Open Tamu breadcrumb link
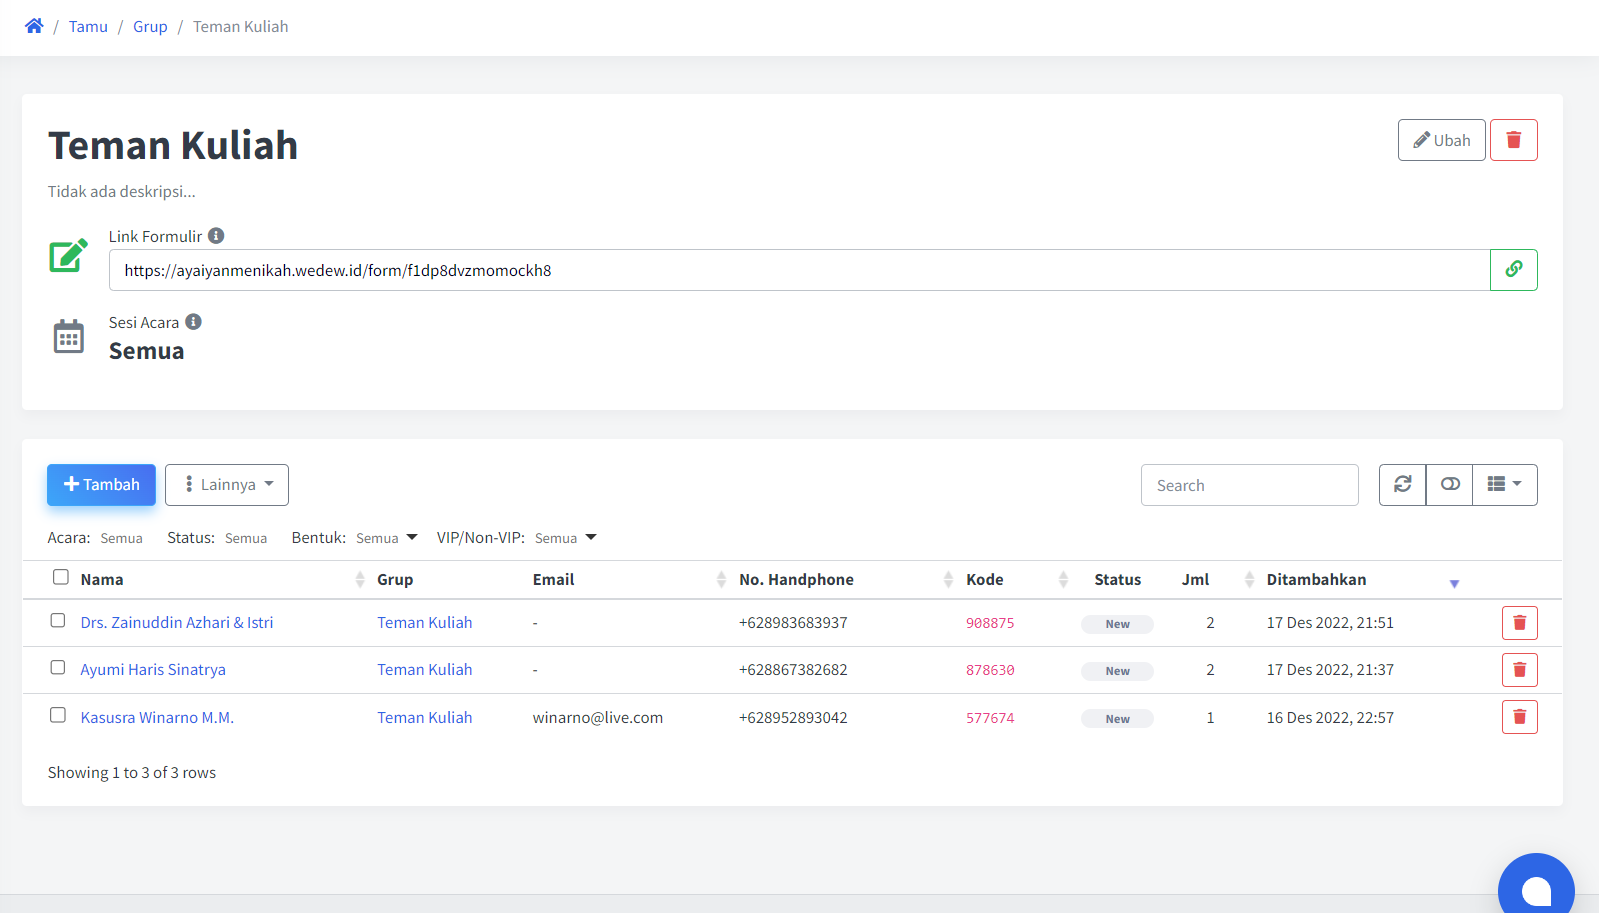Viewport: 1599px width, 913px height. (88, 27)
